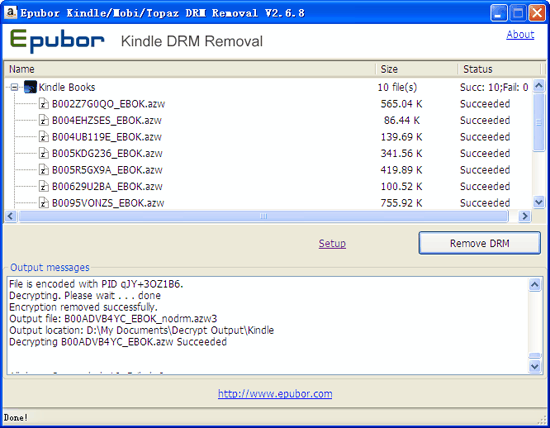Sort list by Name column header
Viewport: 550px width, 428px height.
(189, 69)
